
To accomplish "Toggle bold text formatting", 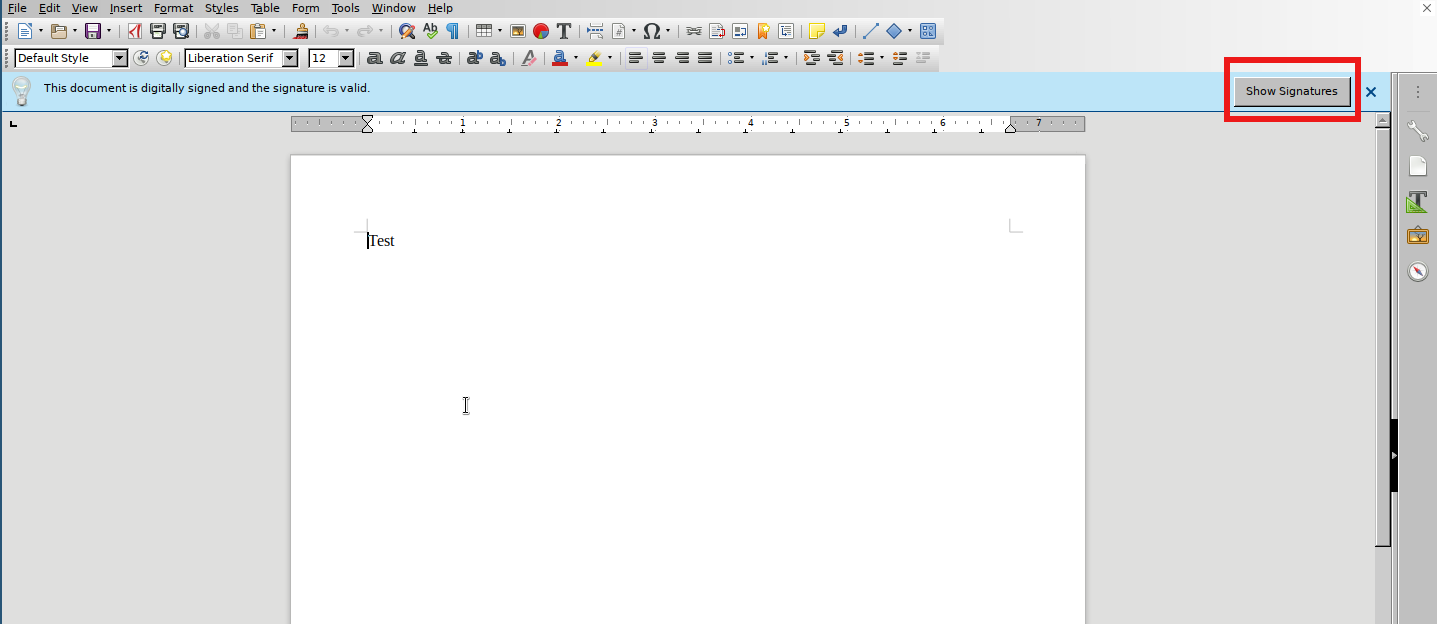I will coord(375,58).
